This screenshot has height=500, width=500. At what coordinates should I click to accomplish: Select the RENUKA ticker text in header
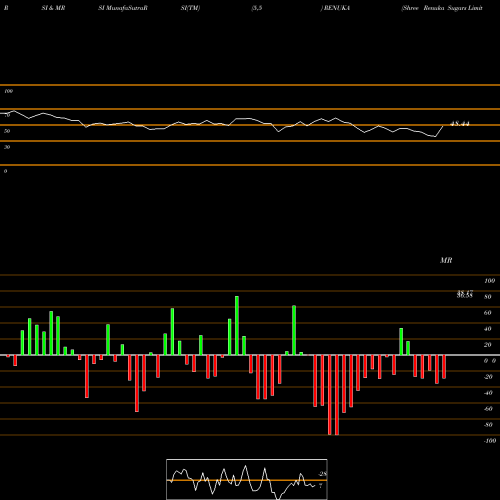pyautogui.click(x=336, y=8)
